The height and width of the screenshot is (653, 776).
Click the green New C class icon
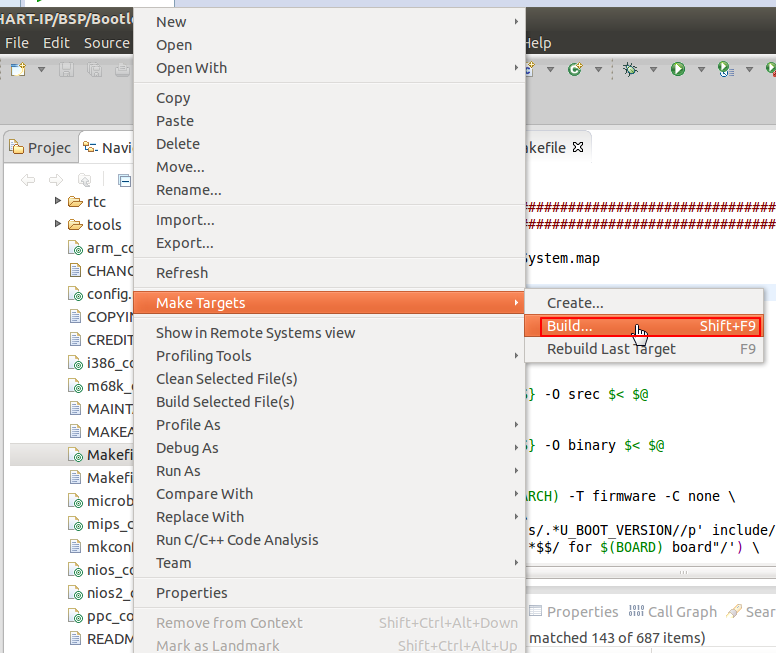point(575,69)
